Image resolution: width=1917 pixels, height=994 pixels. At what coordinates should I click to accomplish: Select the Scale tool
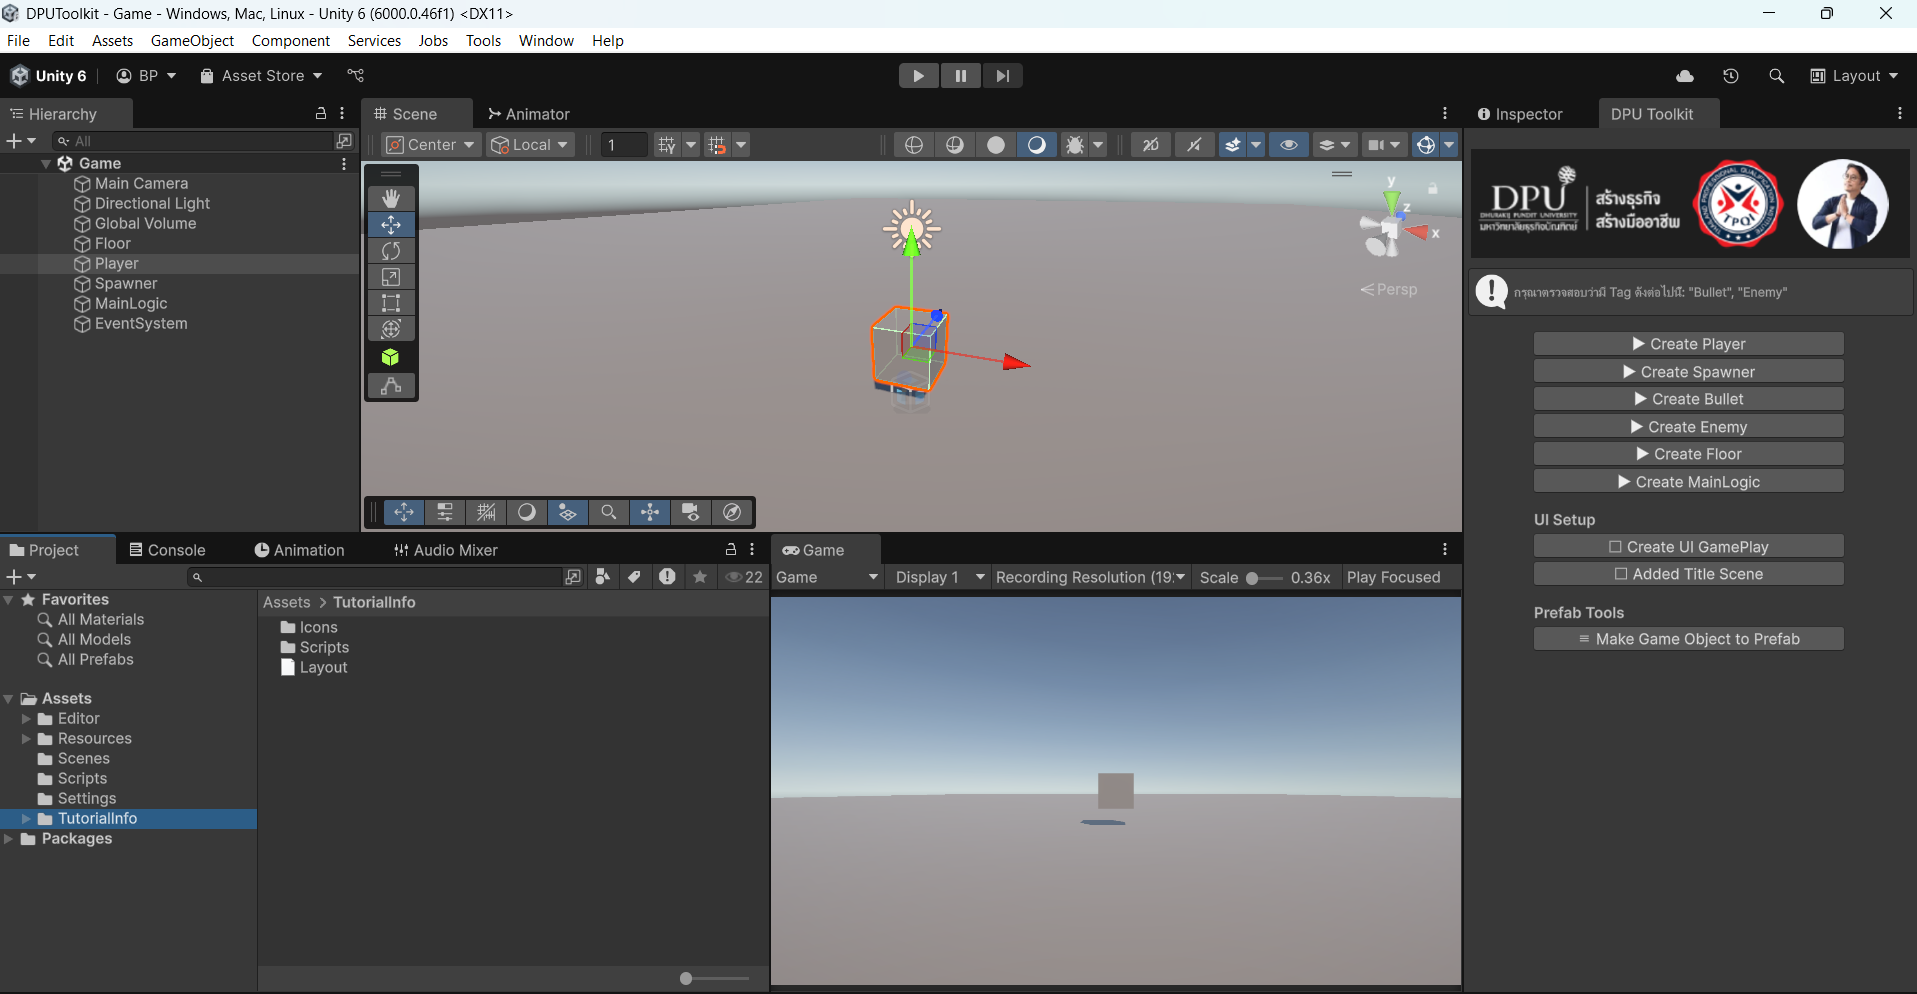(x=391, y=277)
